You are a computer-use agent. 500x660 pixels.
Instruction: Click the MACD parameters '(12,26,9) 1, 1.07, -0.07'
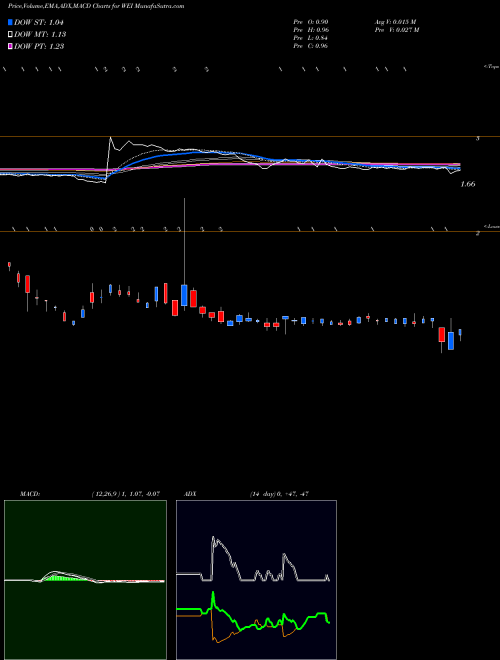[126, 494]
